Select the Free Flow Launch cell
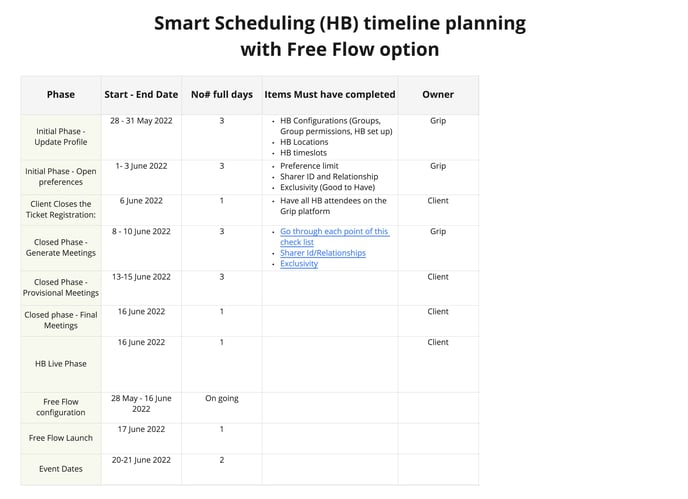This screenshot has width=688, height=499. pyautogui.click(x=61, y=438)
